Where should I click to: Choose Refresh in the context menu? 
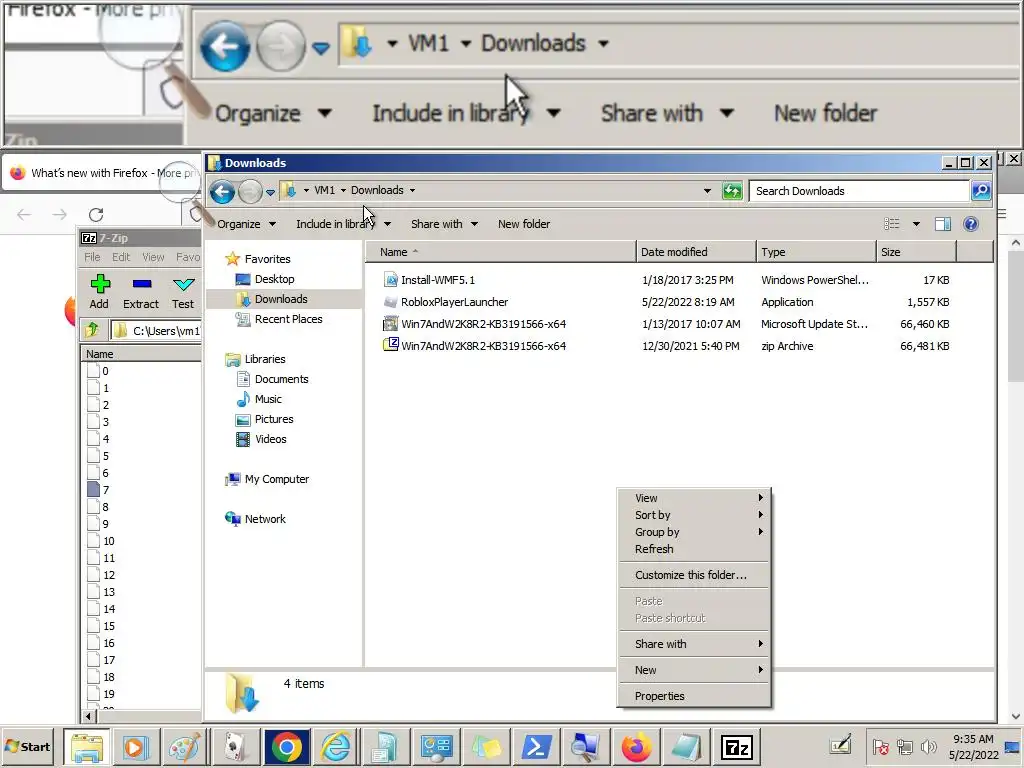pos(694,549)
